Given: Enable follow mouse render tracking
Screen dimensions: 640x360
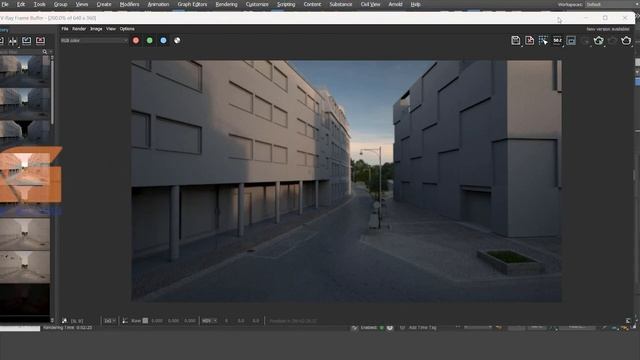Looking at the screenshot, I should tap(543, 40).
